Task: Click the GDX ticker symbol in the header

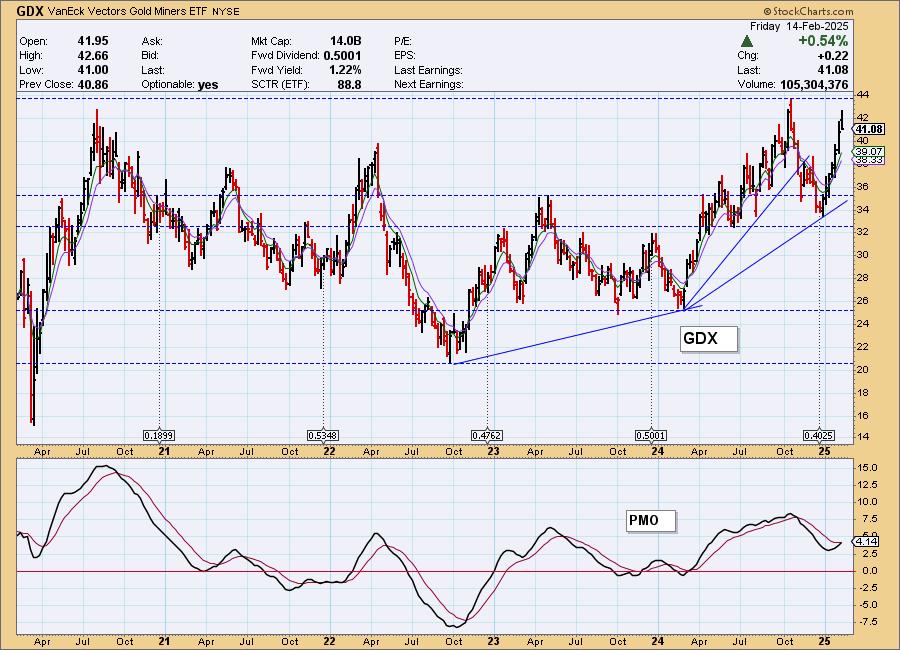Action: pos(30,10)
